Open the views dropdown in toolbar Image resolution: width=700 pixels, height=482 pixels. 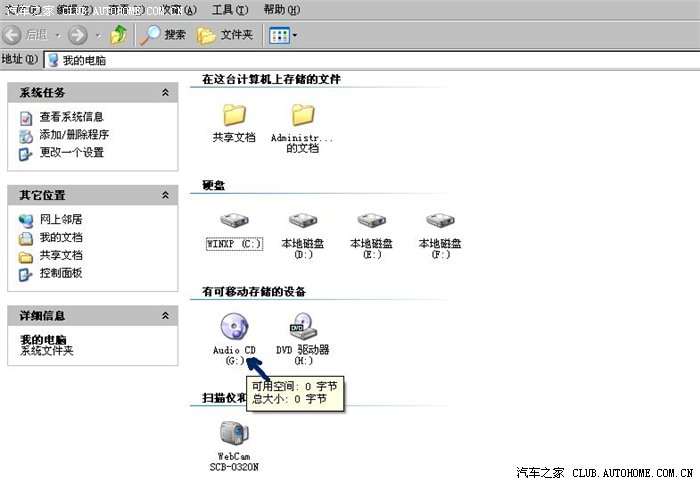tap(283, 35)
